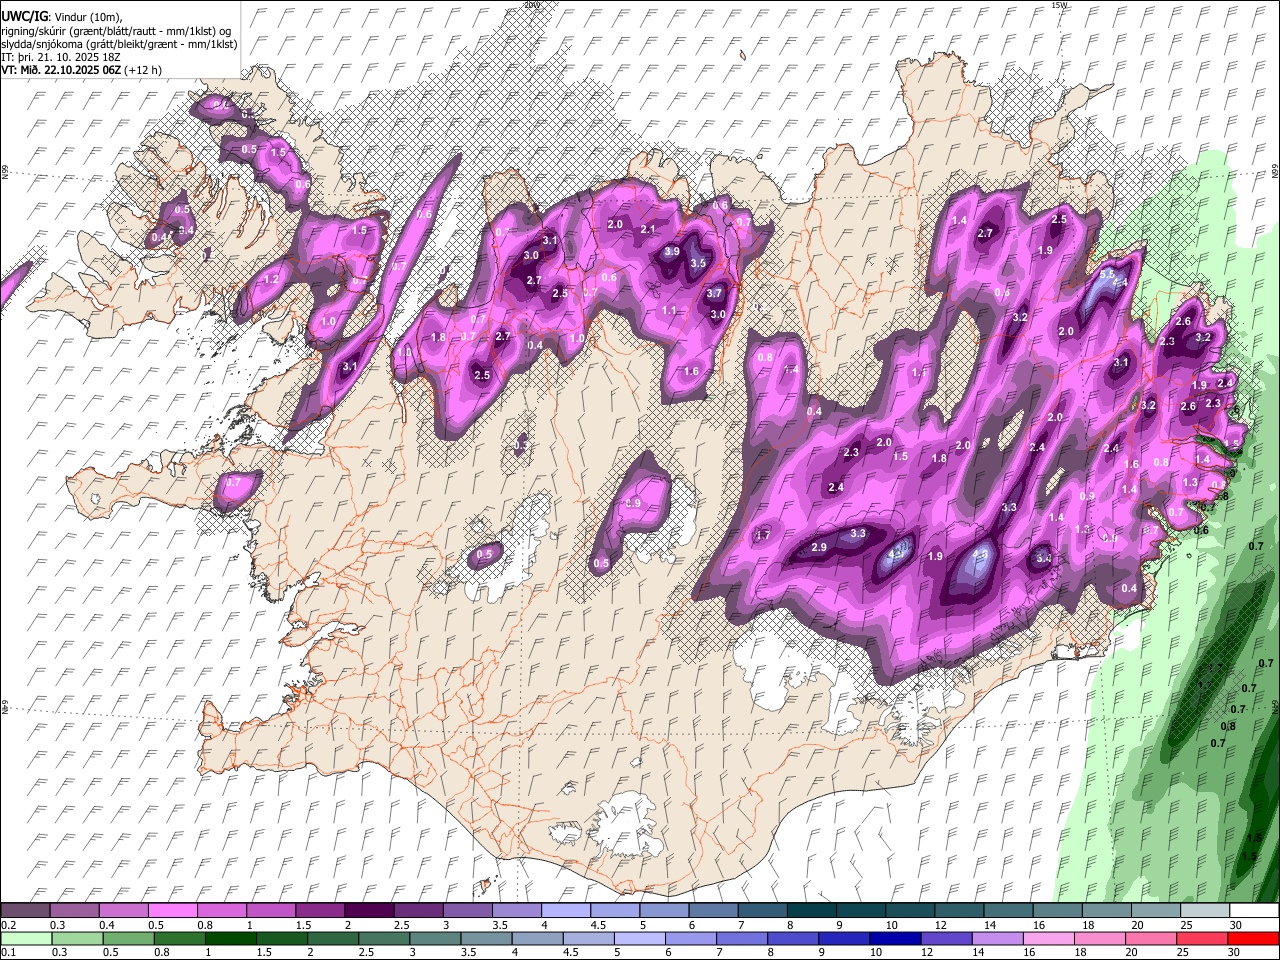Select the "2.9" snowfall value on the map
Viewport: 1280px width, 960px height.
point(819,547)
